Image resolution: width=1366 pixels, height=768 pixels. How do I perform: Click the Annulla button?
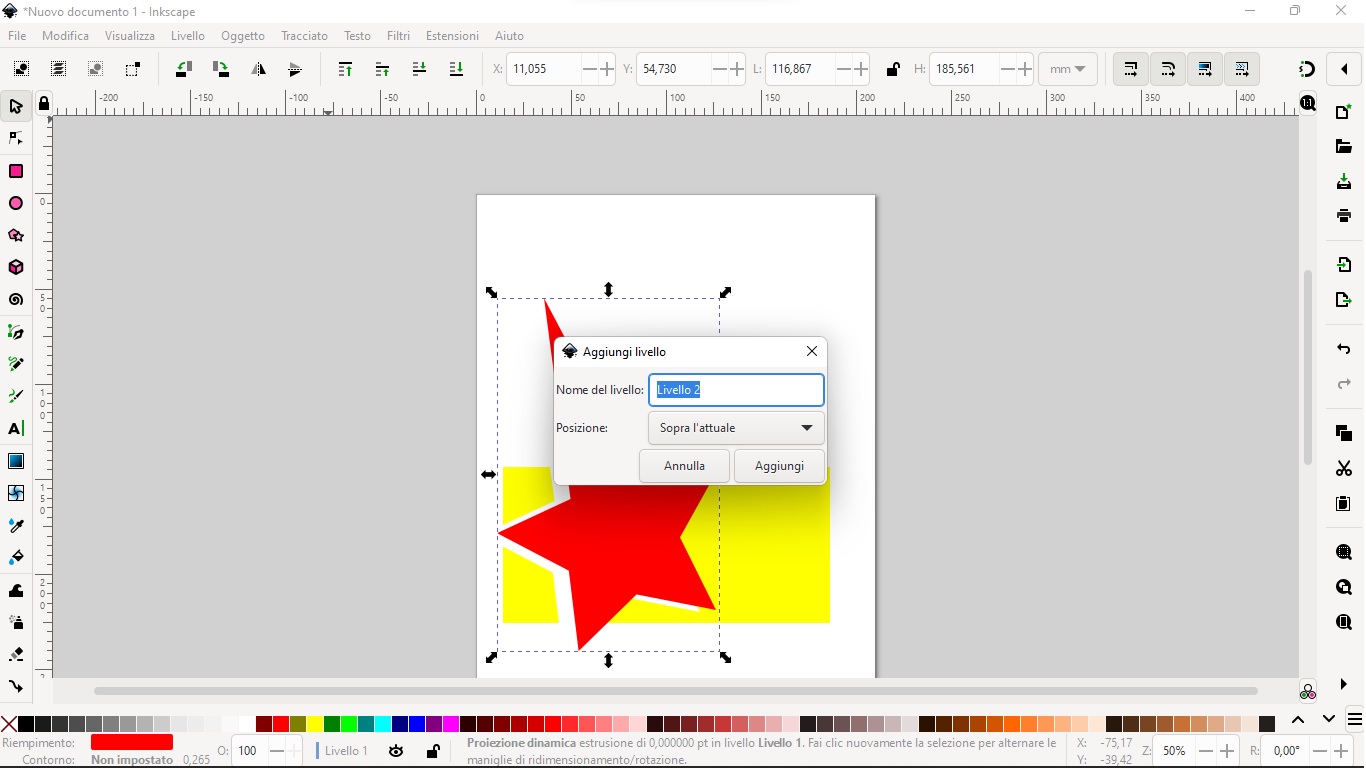tap(683, 466)
